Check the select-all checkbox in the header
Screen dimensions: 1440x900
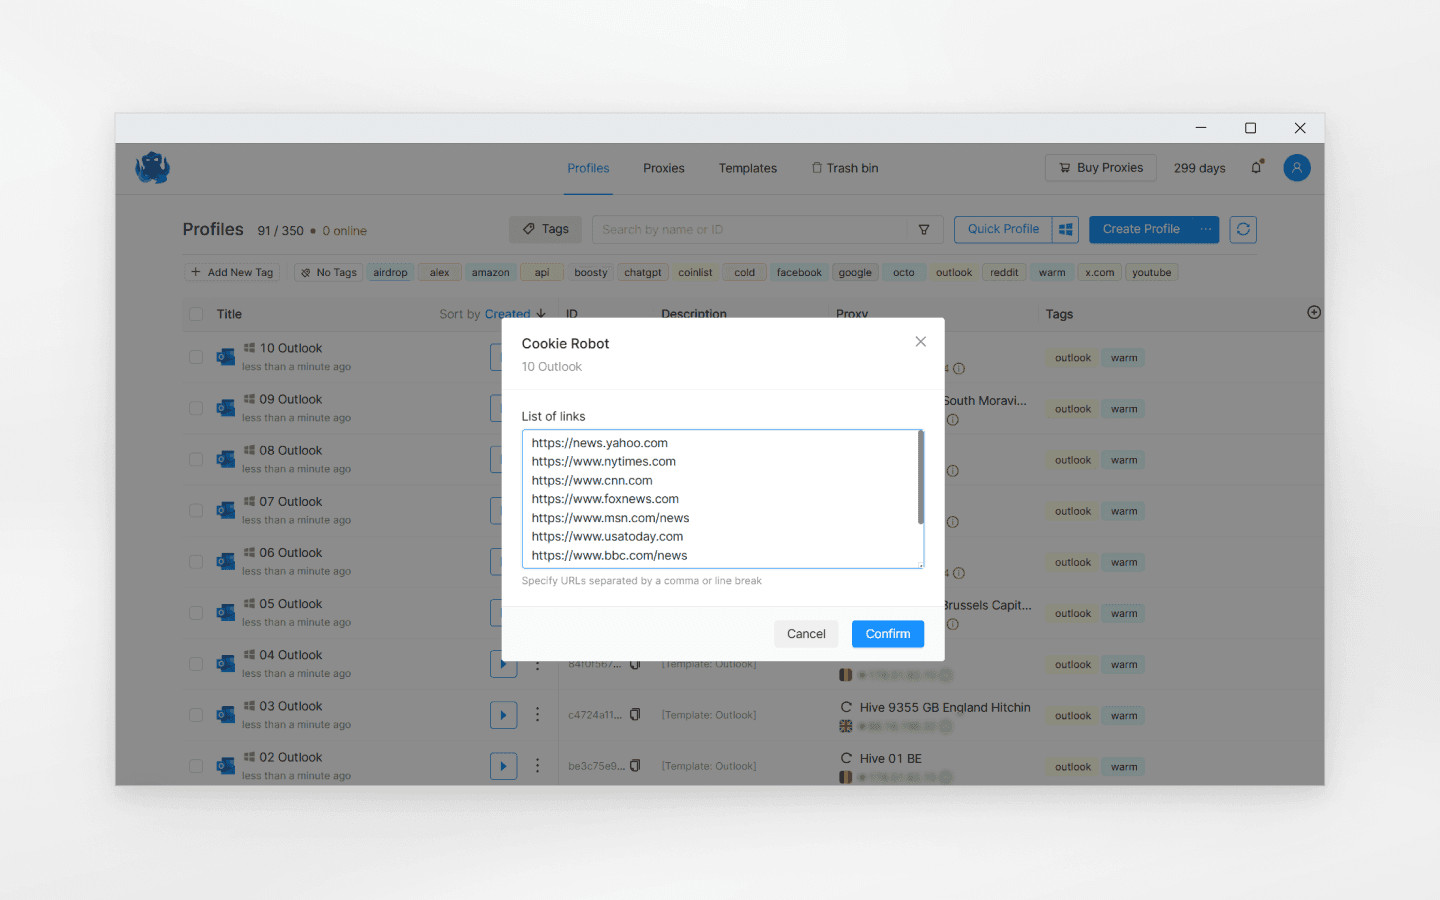(196, 313)
